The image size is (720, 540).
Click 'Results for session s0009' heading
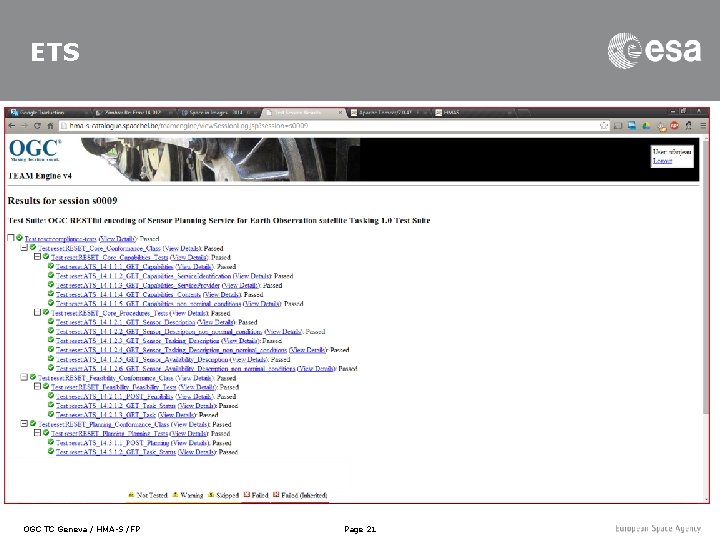(x=62, y=201)
